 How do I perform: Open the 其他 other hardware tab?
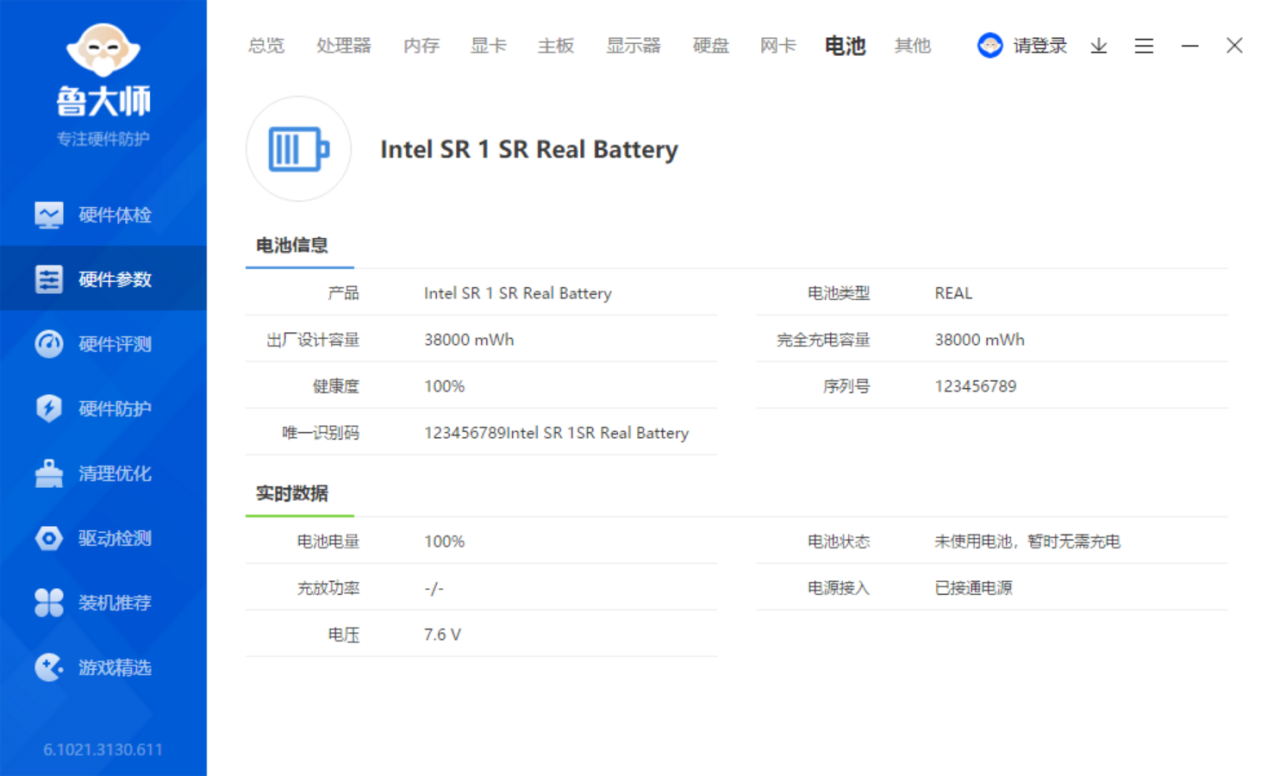tap(911, 45)
